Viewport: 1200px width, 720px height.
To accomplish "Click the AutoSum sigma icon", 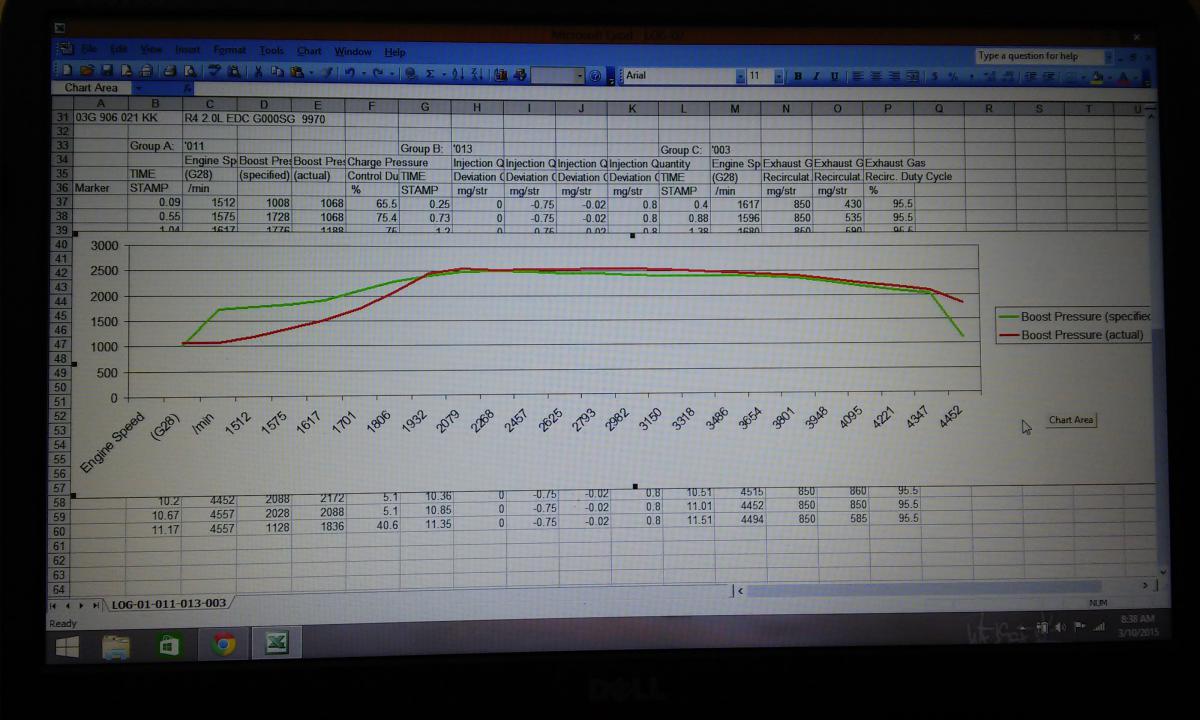I will click(430, 74).
